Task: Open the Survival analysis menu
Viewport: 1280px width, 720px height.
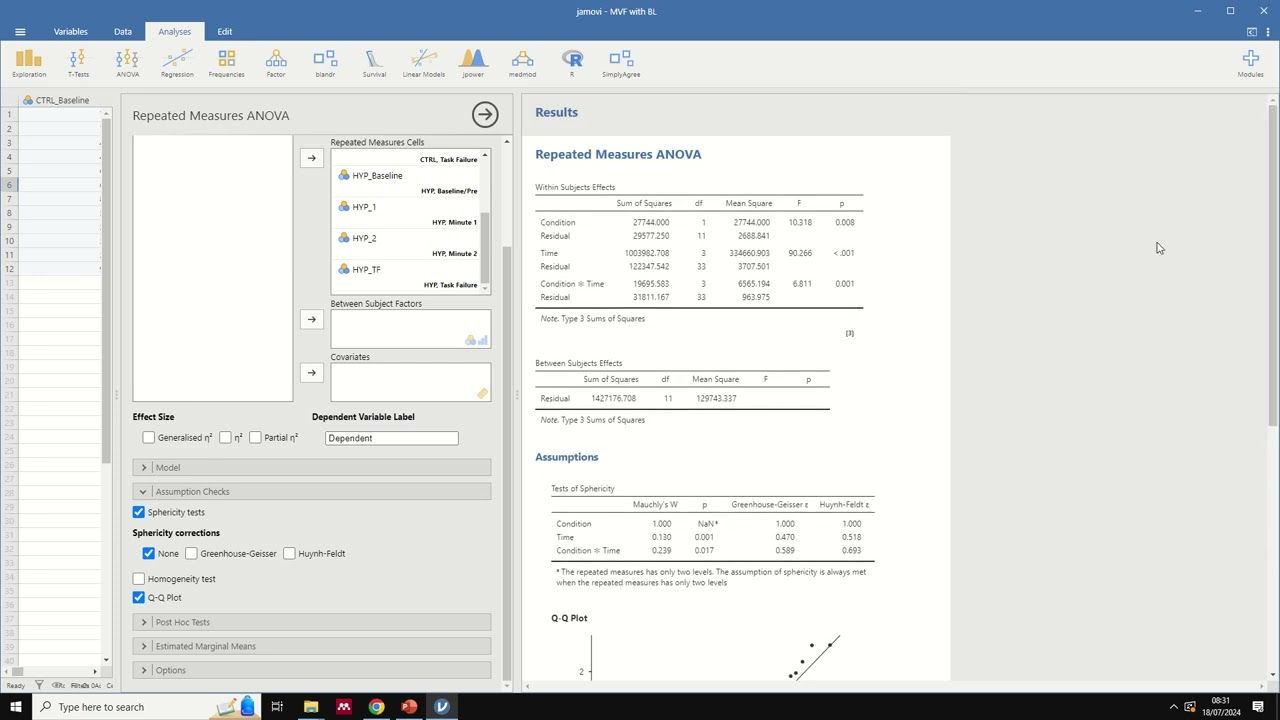Action: (374, 64)
